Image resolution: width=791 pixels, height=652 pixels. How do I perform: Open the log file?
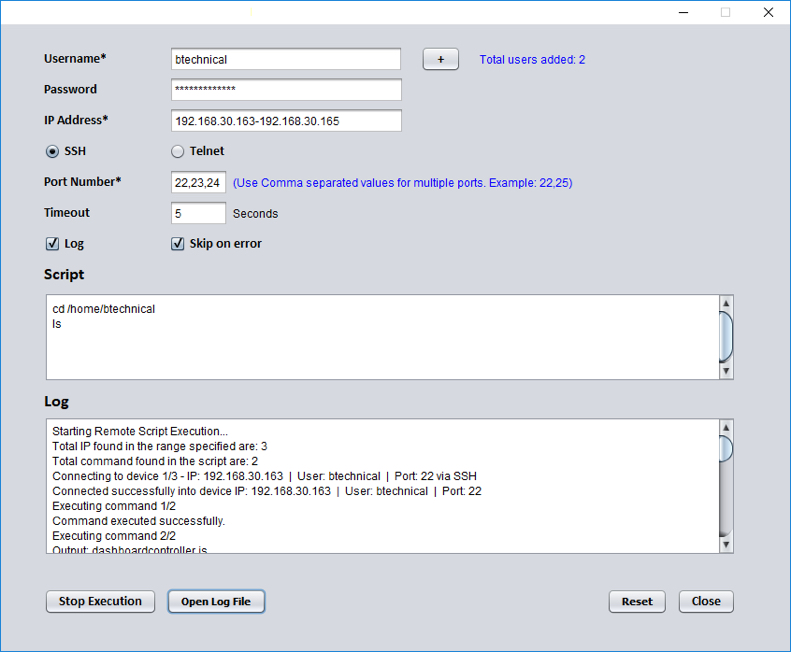coord(216,601)
